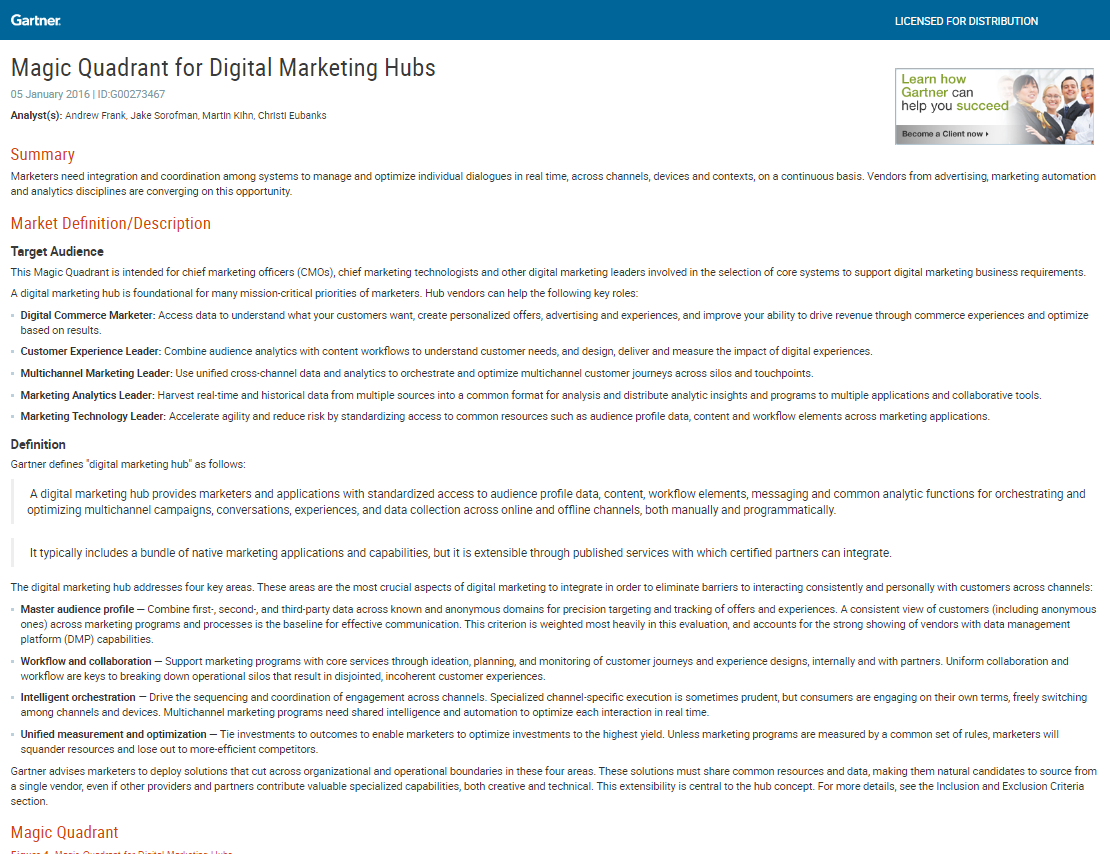
Task: Click the 'Summary' section heading
Action: click(x=42, y=154)
